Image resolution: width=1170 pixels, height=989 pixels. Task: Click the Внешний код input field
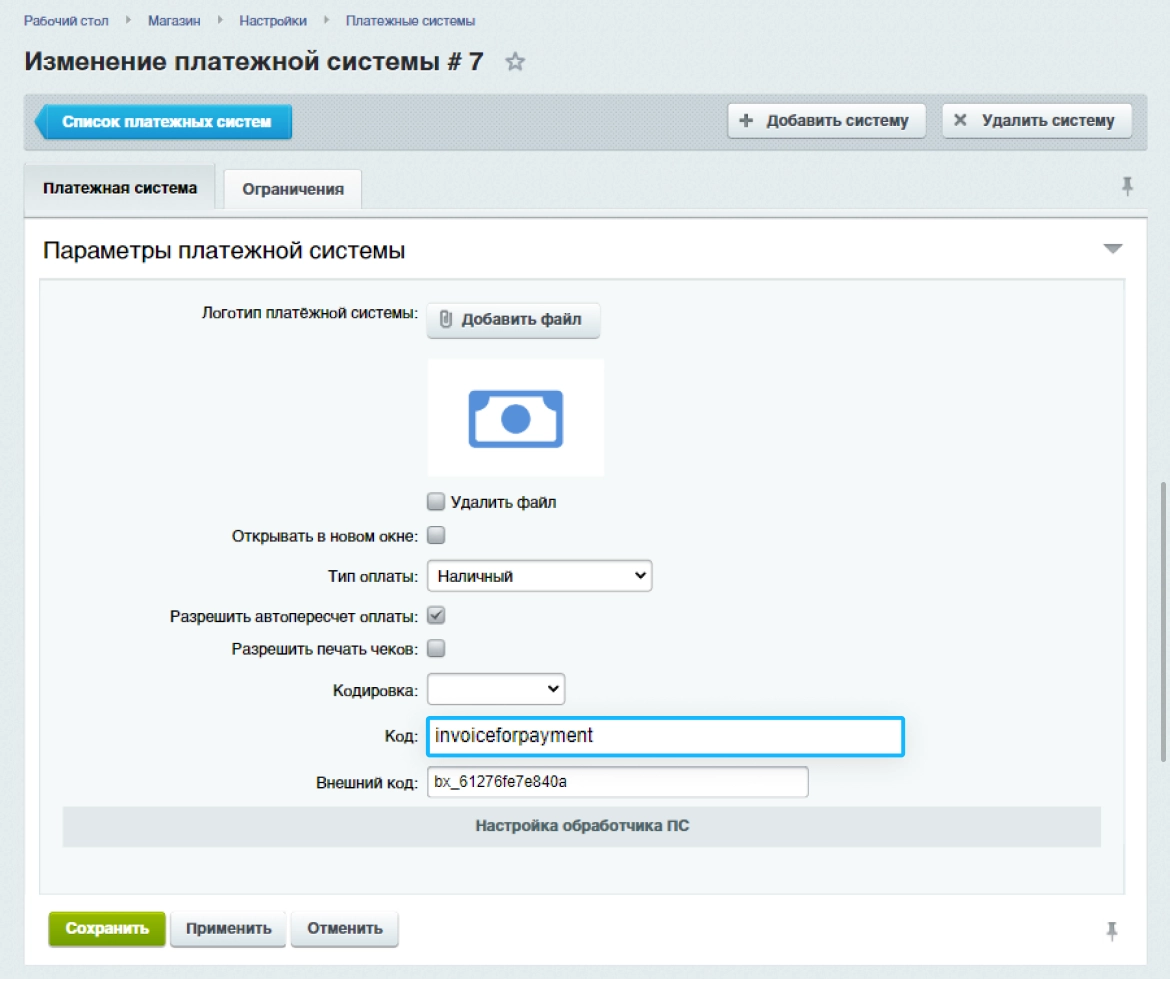coord(617,782)
